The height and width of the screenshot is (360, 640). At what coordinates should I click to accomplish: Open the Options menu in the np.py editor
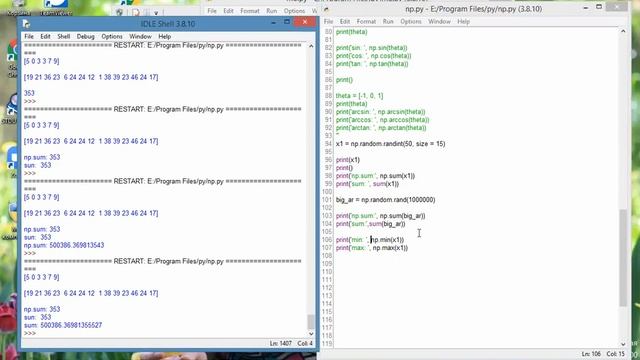click(x=411, y=22)
